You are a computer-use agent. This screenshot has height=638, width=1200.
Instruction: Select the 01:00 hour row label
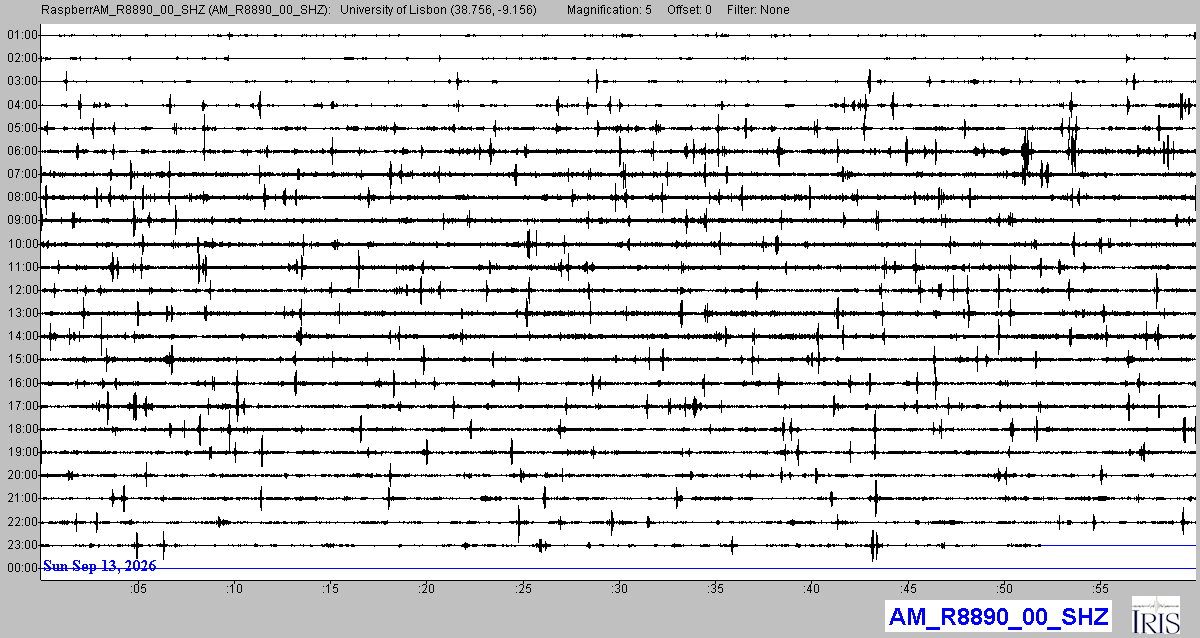click(x=22, y=35)
